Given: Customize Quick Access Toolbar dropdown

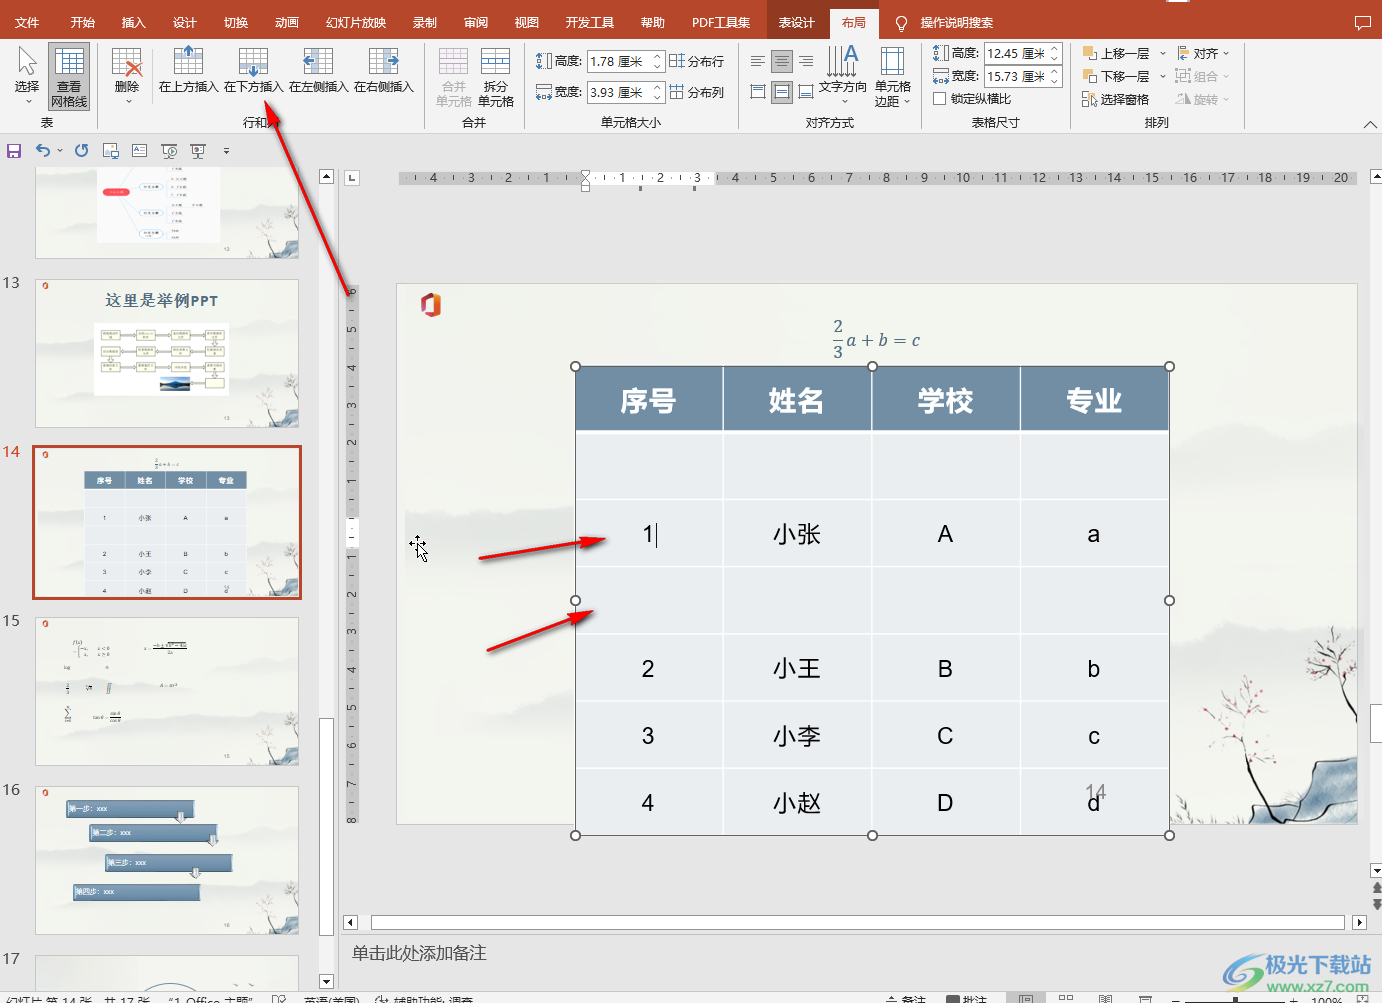Looking at the screenshot, I should 226,151.
